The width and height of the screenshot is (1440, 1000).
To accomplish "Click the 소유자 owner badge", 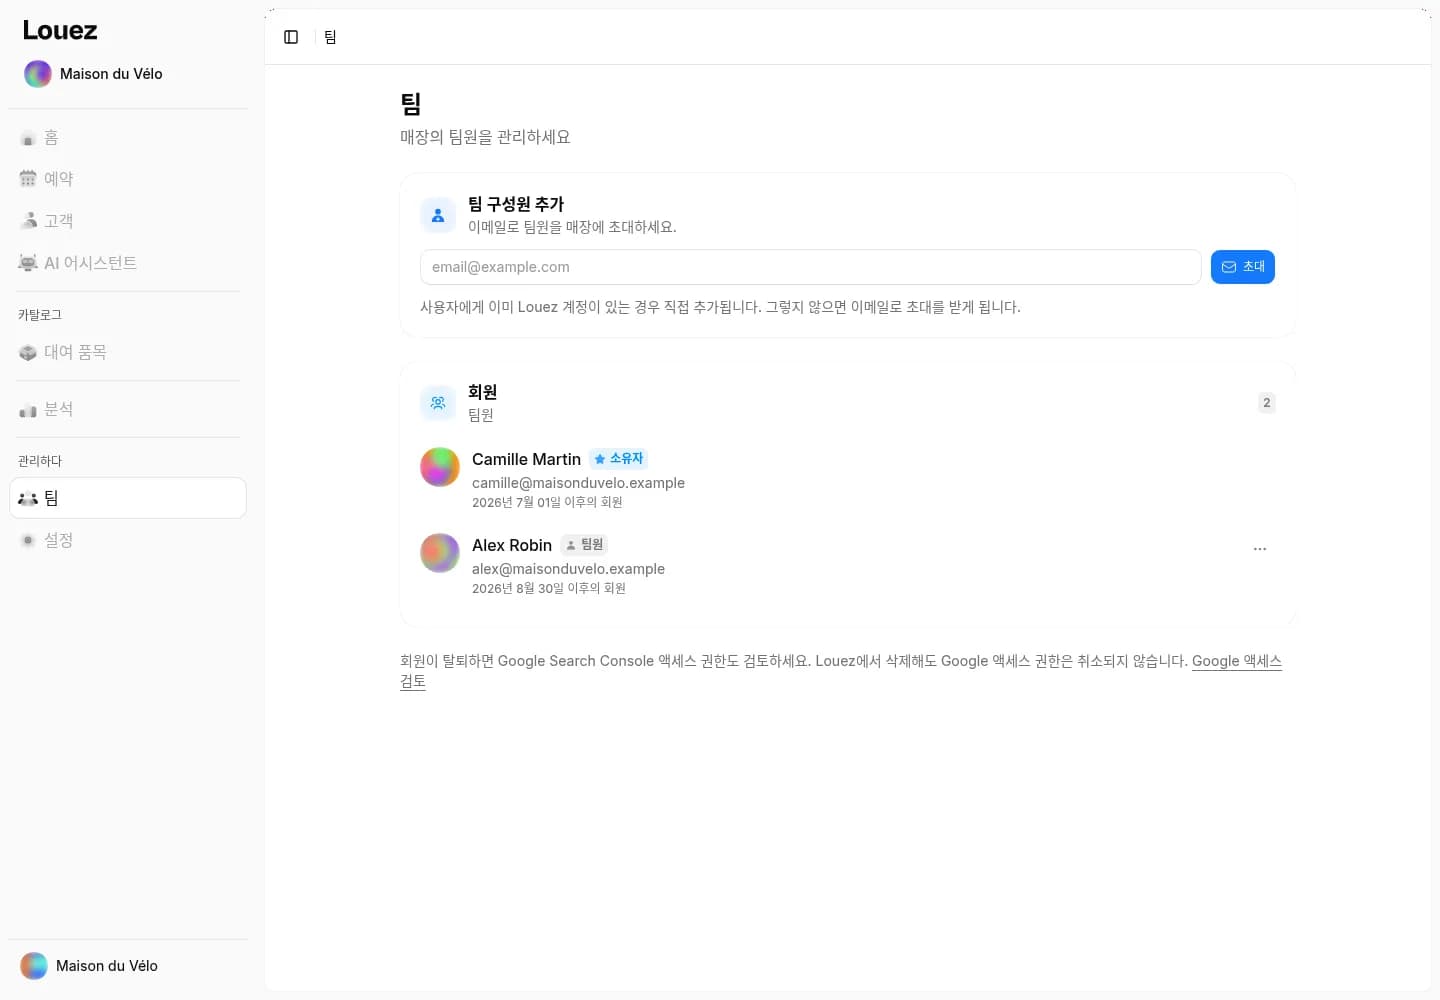I will pos(618,459).
